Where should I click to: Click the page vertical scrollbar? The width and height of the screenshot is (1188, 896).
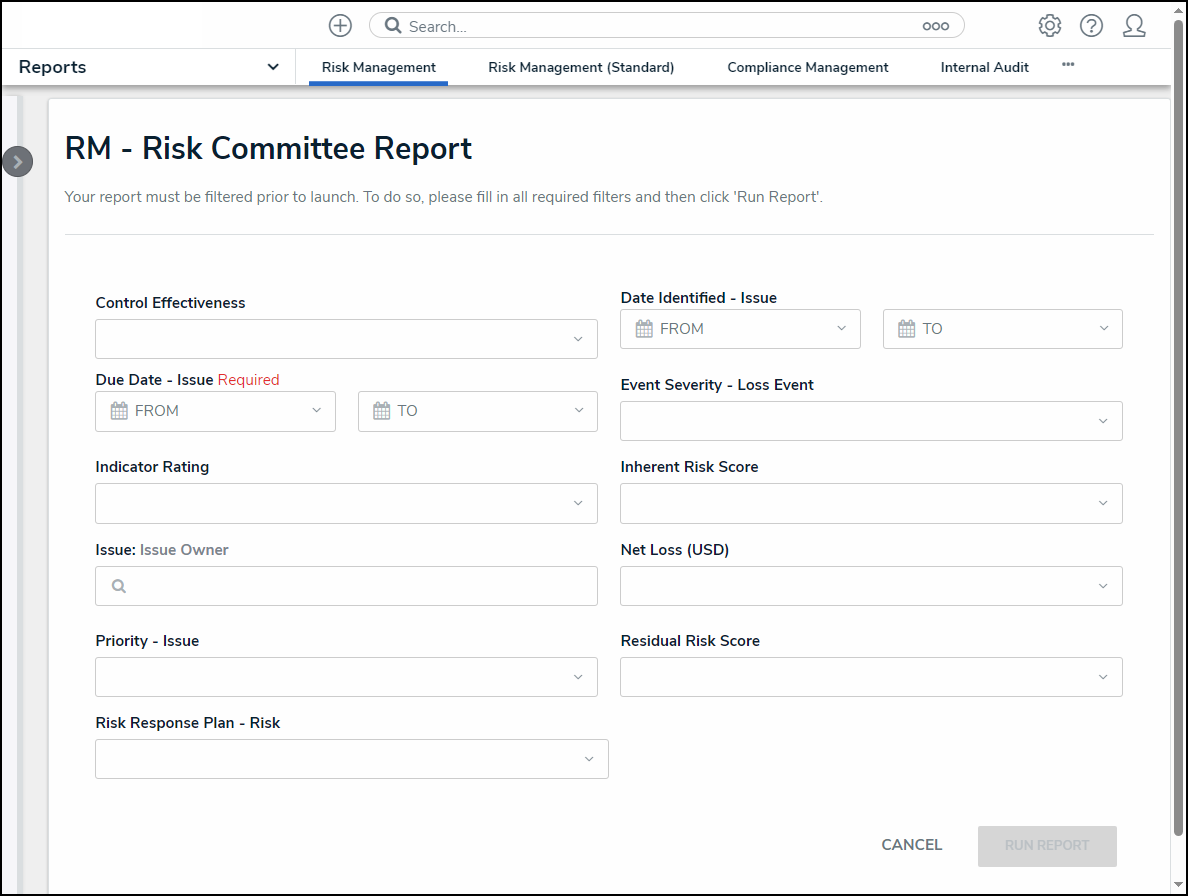pyautogui.click(x=1179, y=400)
